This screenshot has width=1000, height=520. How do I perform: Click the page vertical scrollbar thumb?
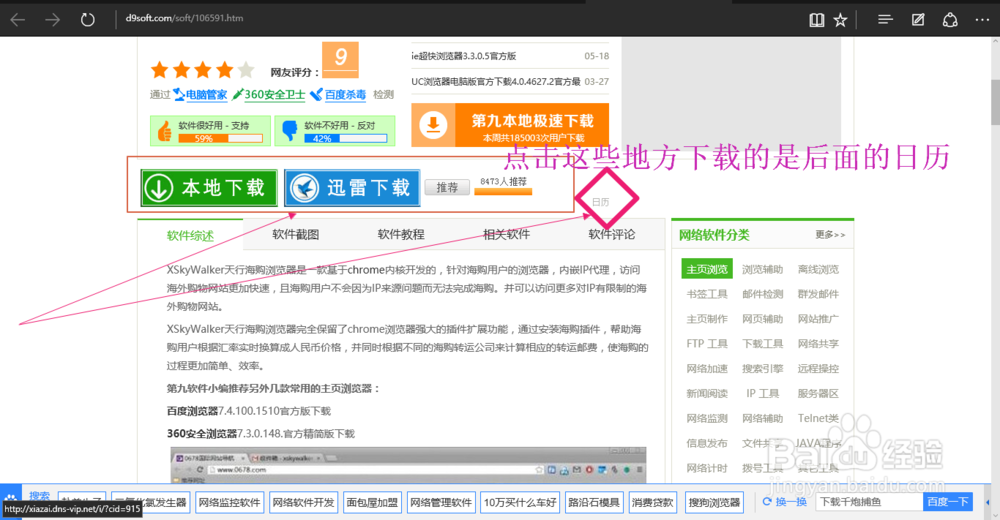click(995, 101)
